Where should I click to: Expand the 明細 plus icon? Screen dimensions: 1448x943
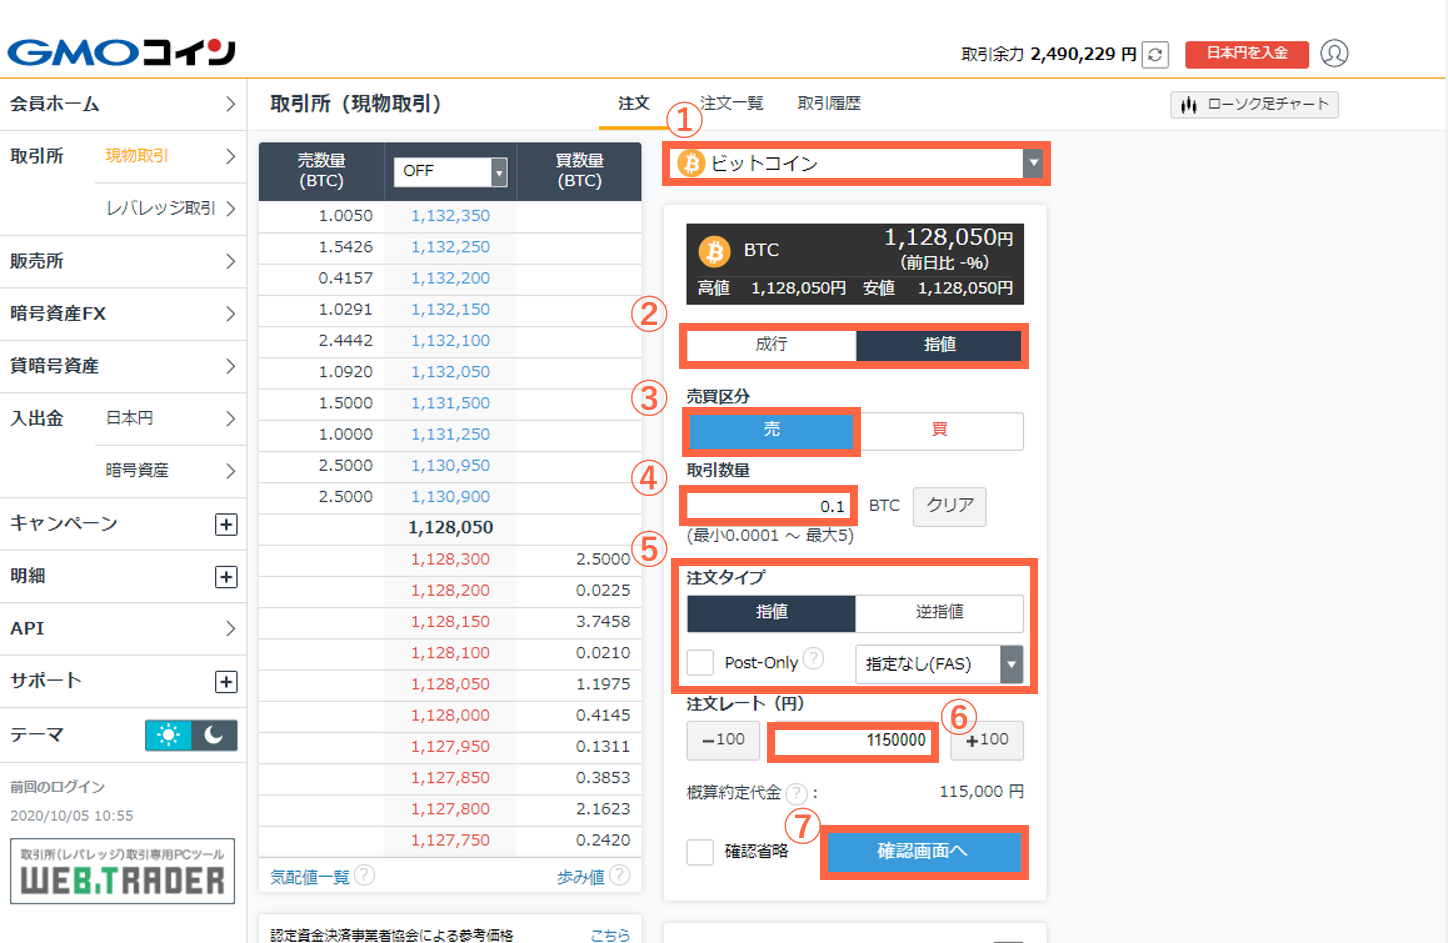tap(226, 577)
